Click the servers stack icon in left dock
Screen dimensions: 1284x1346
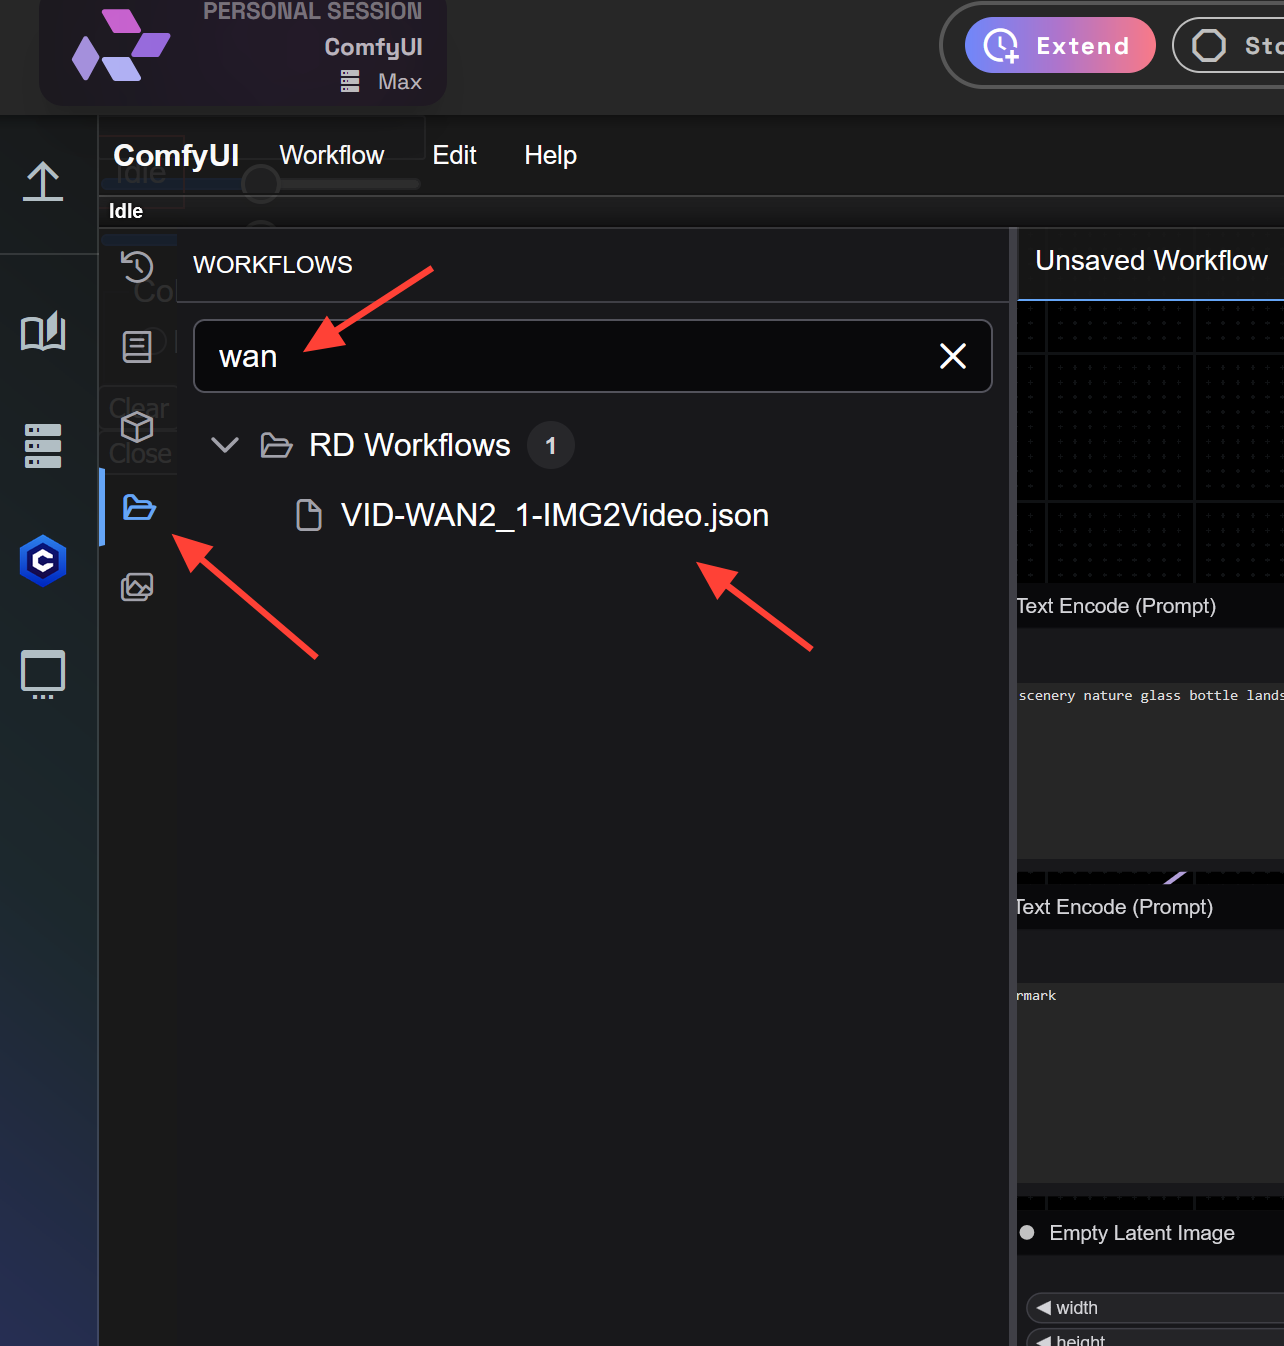click(x=43, y=445)
